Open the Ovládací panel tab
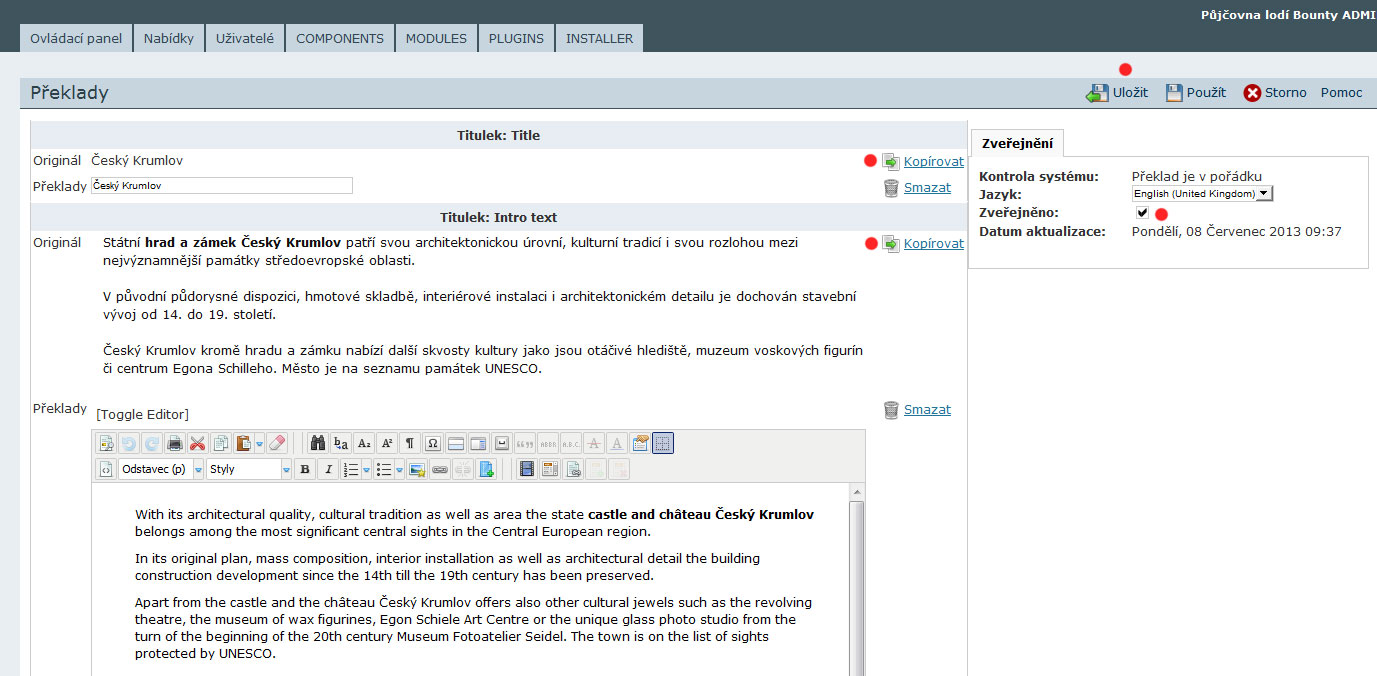The width and height of the screenshot is (1377, 676). [x=76, y=38]
